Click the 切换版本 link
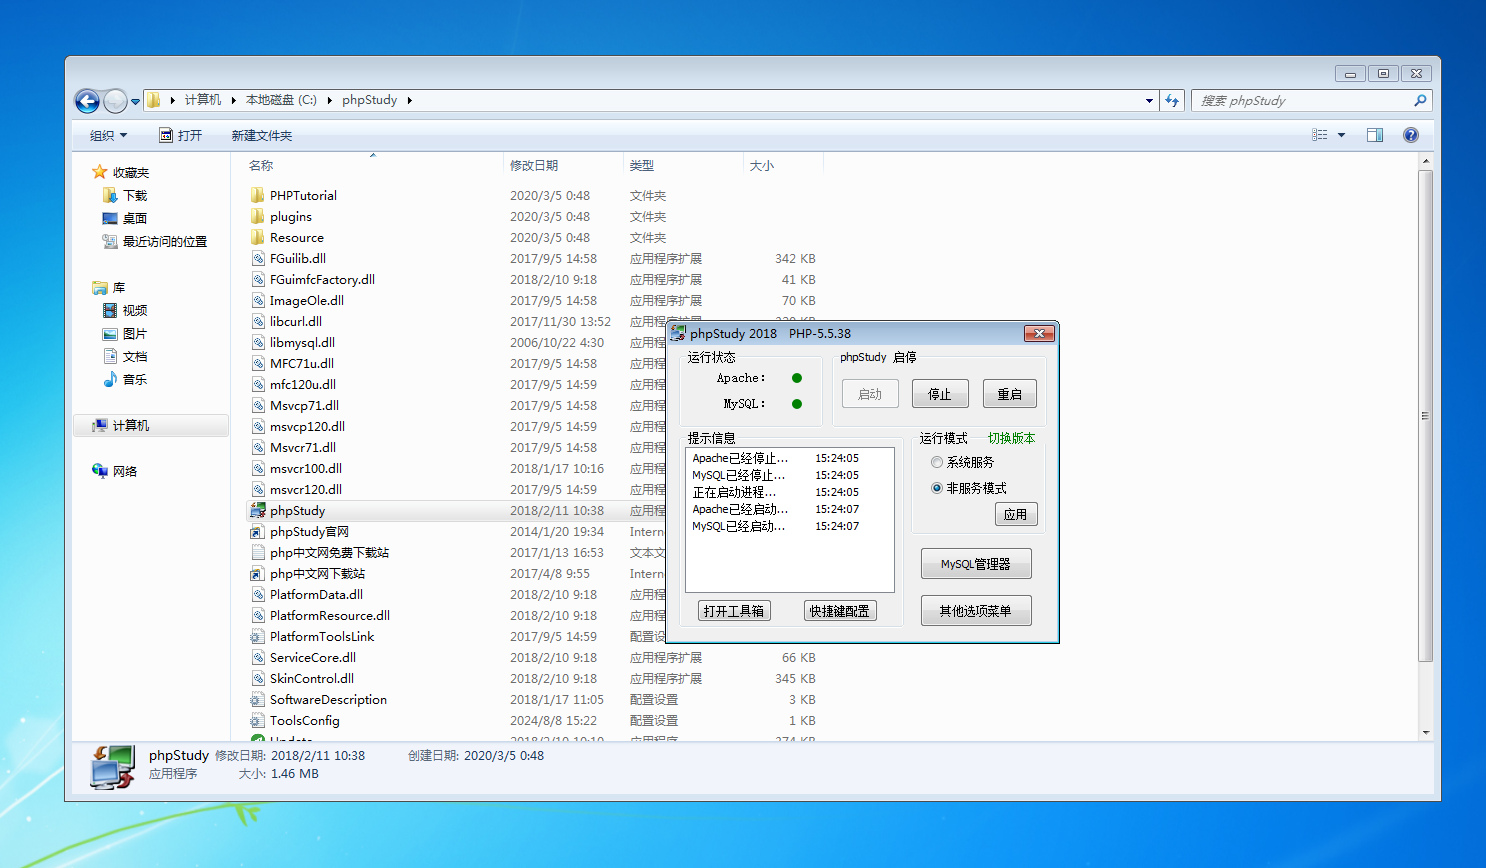Screen dimensions: 1486x868 [x=1011, y=438]
